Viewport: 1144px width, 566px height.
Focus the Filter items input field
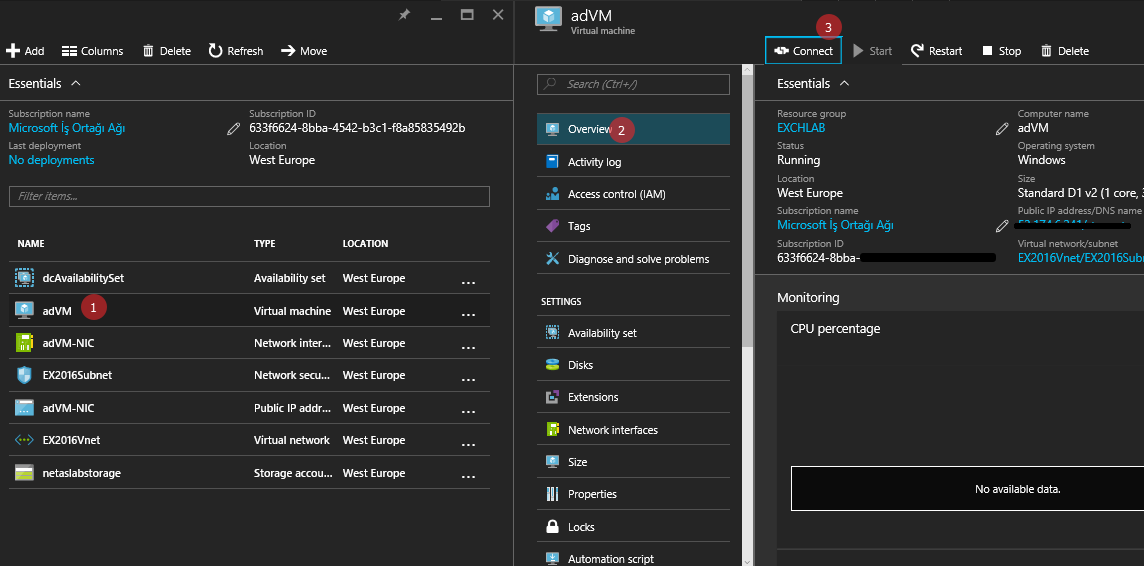(249, 196)
